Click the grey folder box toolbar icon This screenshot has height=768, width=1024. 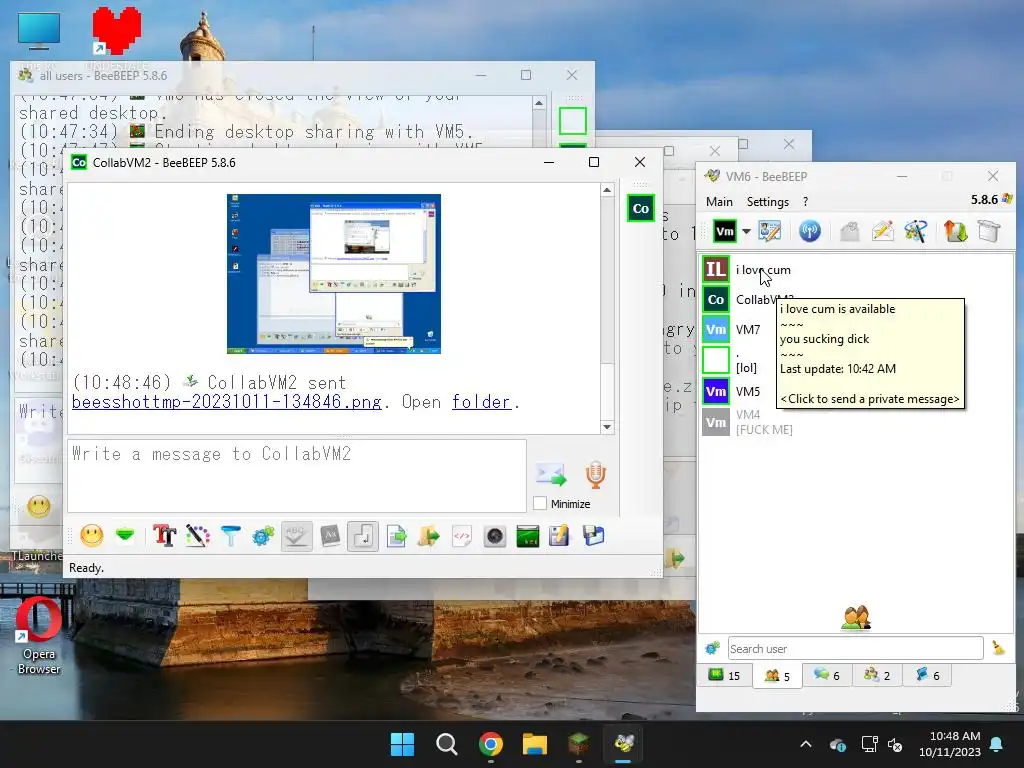coord(989,231)
